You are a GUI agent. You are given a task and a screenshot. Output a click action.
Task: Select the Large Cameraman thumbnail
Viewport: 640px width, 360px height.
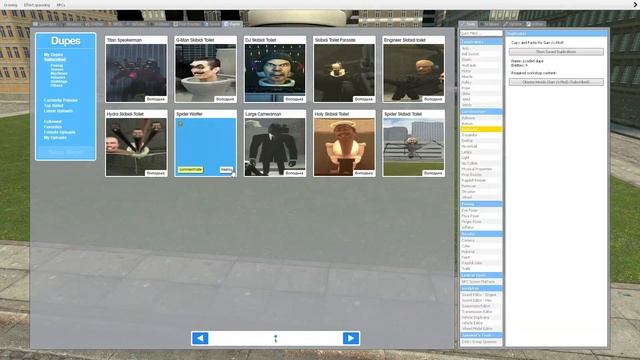point(275,147)
